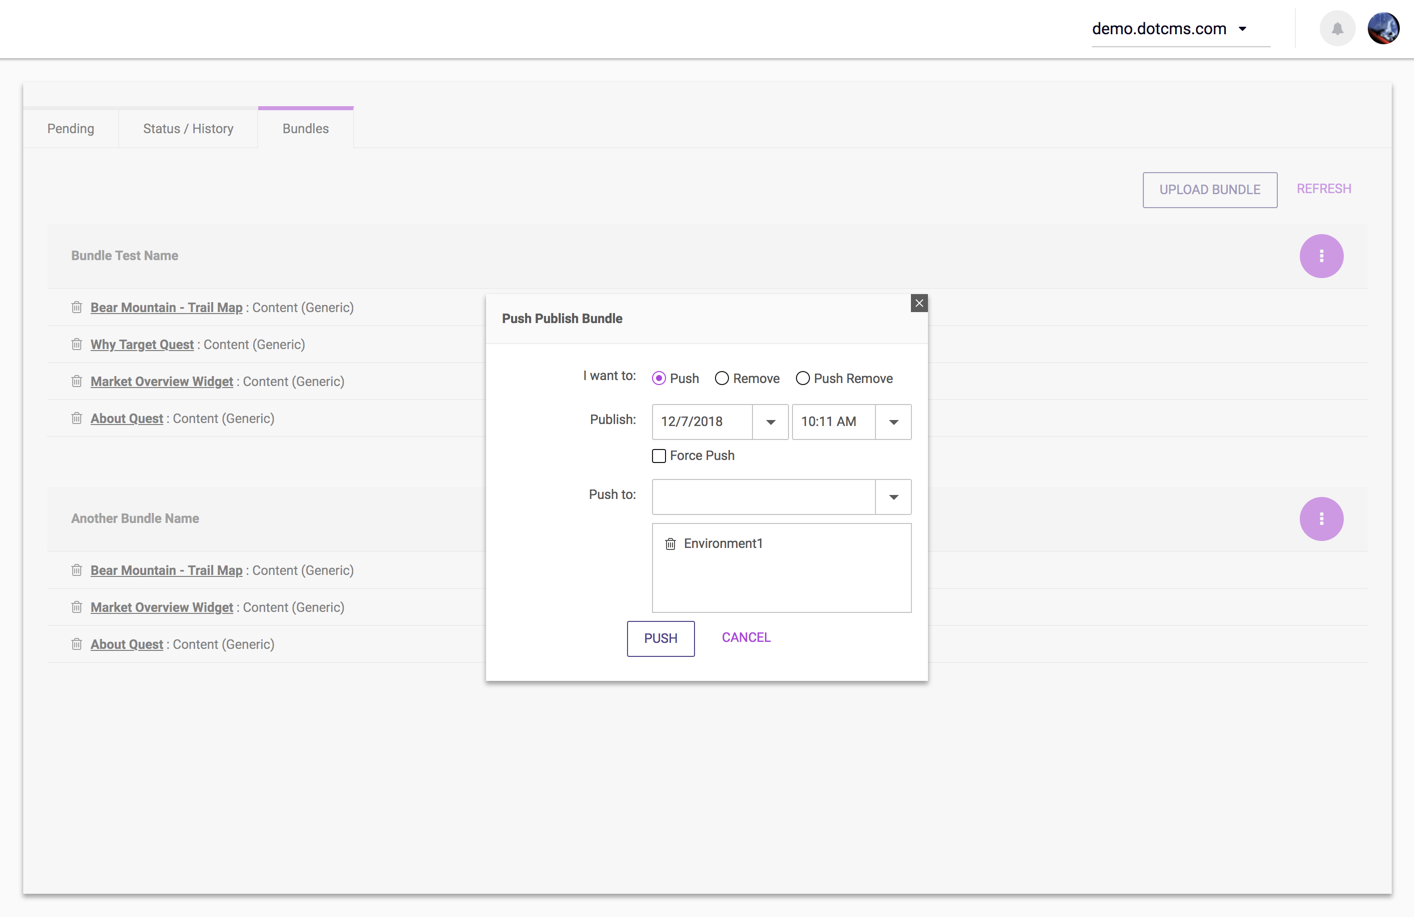
Task: Choose the Remove radio option
Action: pyautogui.click(x=722, y=379)
